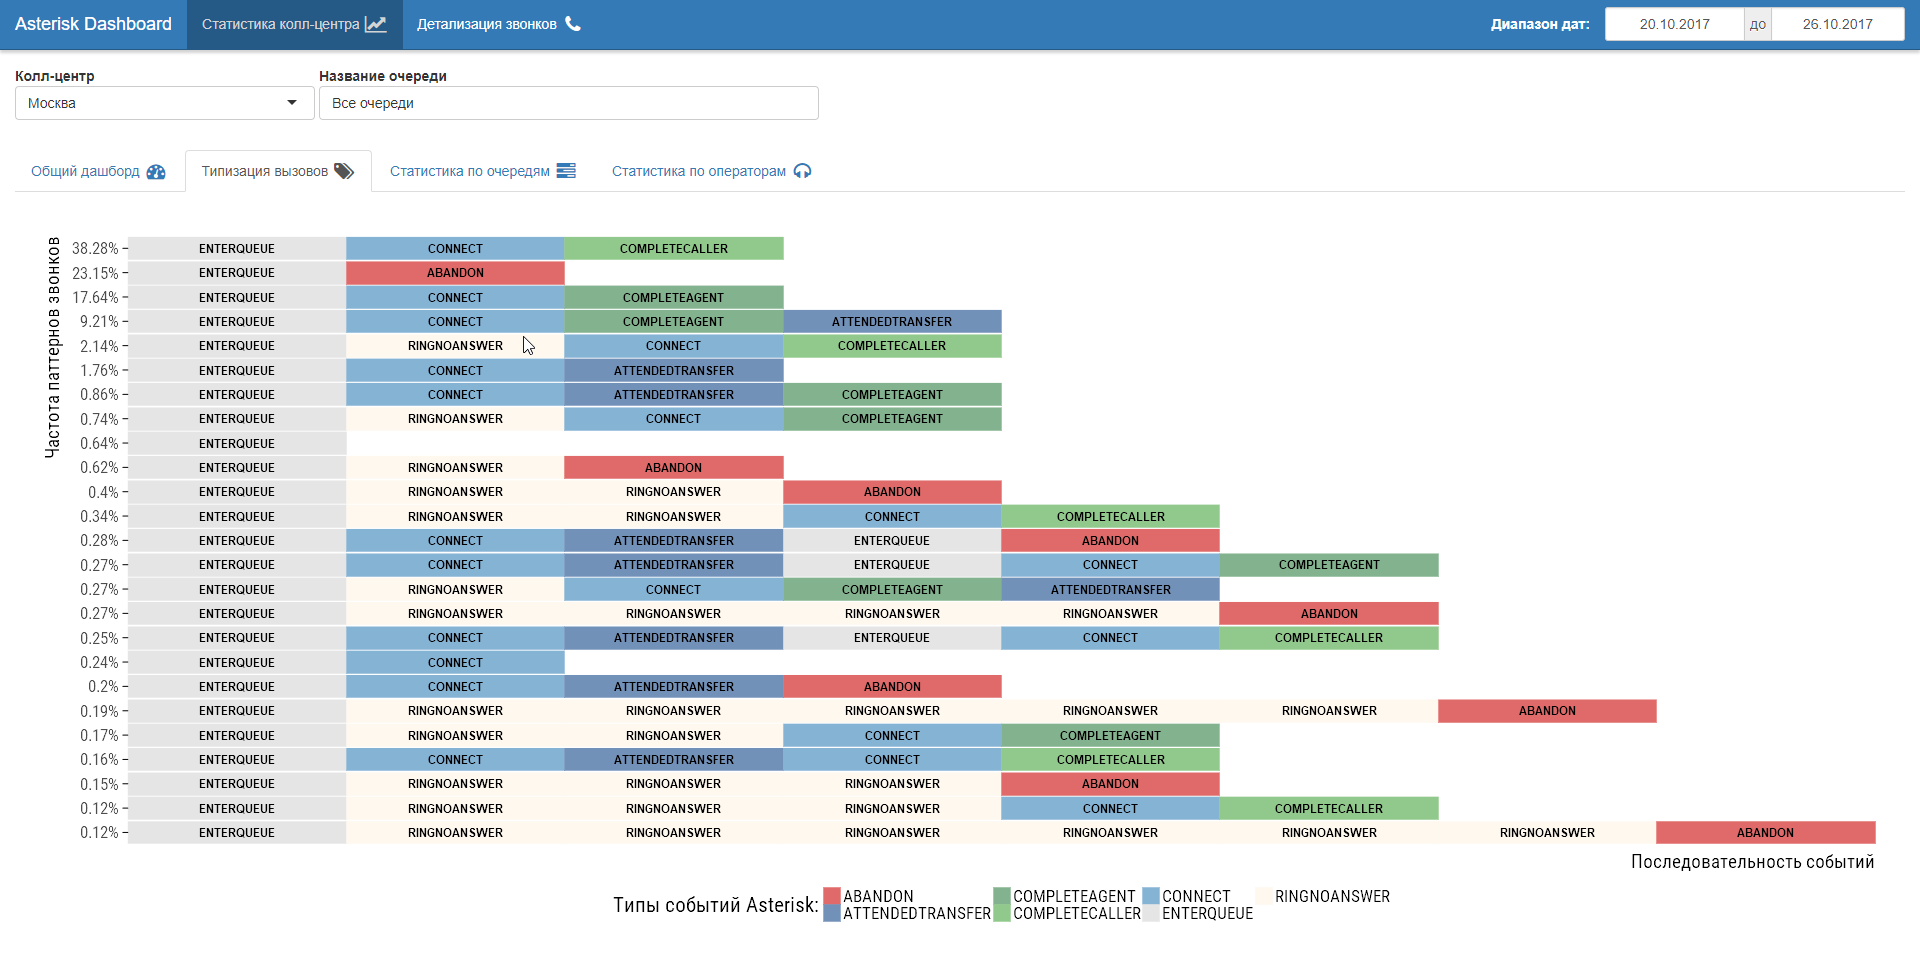The image size is (1920, 973).
Task: Click the CONNECT legend color swatch
Action: pos(1151,896)
